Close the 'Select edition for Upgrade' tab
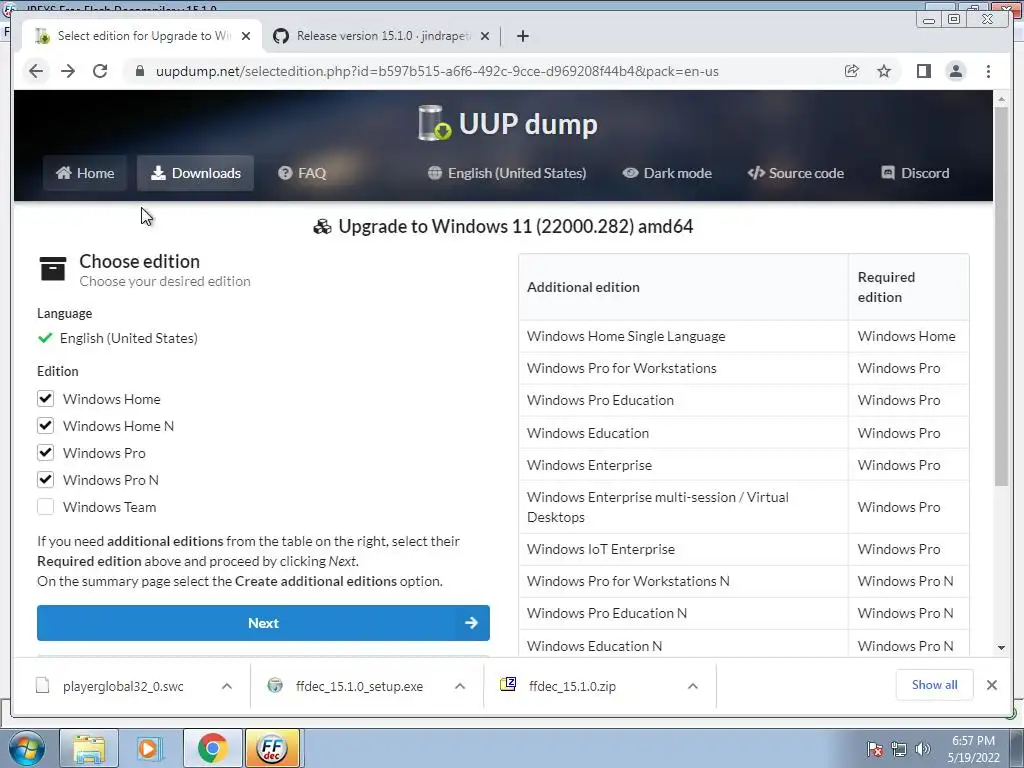This screenshot has width=1024, height=768. click(x=246, y=36)
